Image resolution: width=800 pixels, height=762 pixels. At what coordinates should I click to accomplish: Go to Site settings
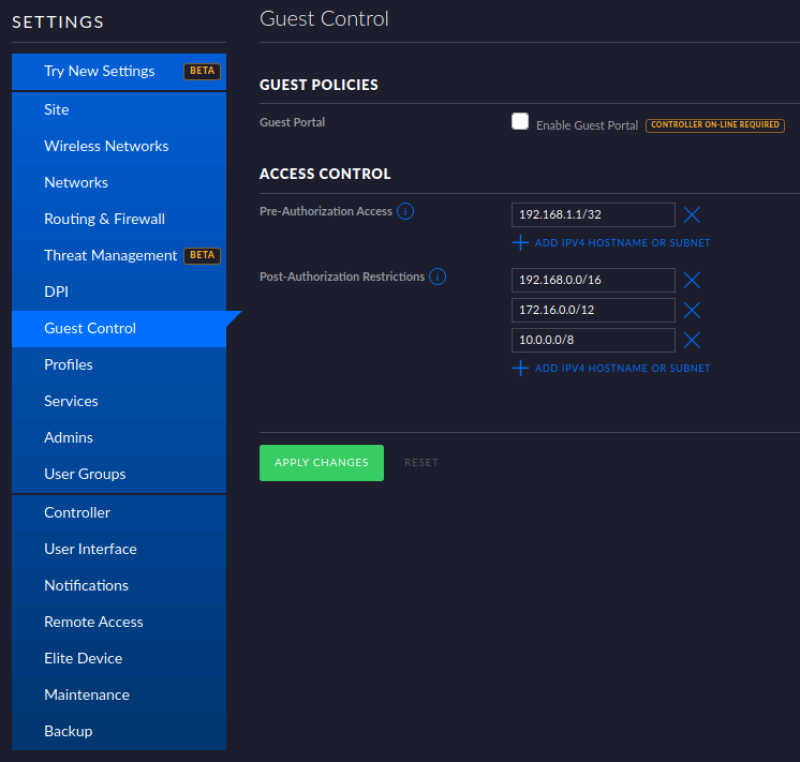coord(119,110)
